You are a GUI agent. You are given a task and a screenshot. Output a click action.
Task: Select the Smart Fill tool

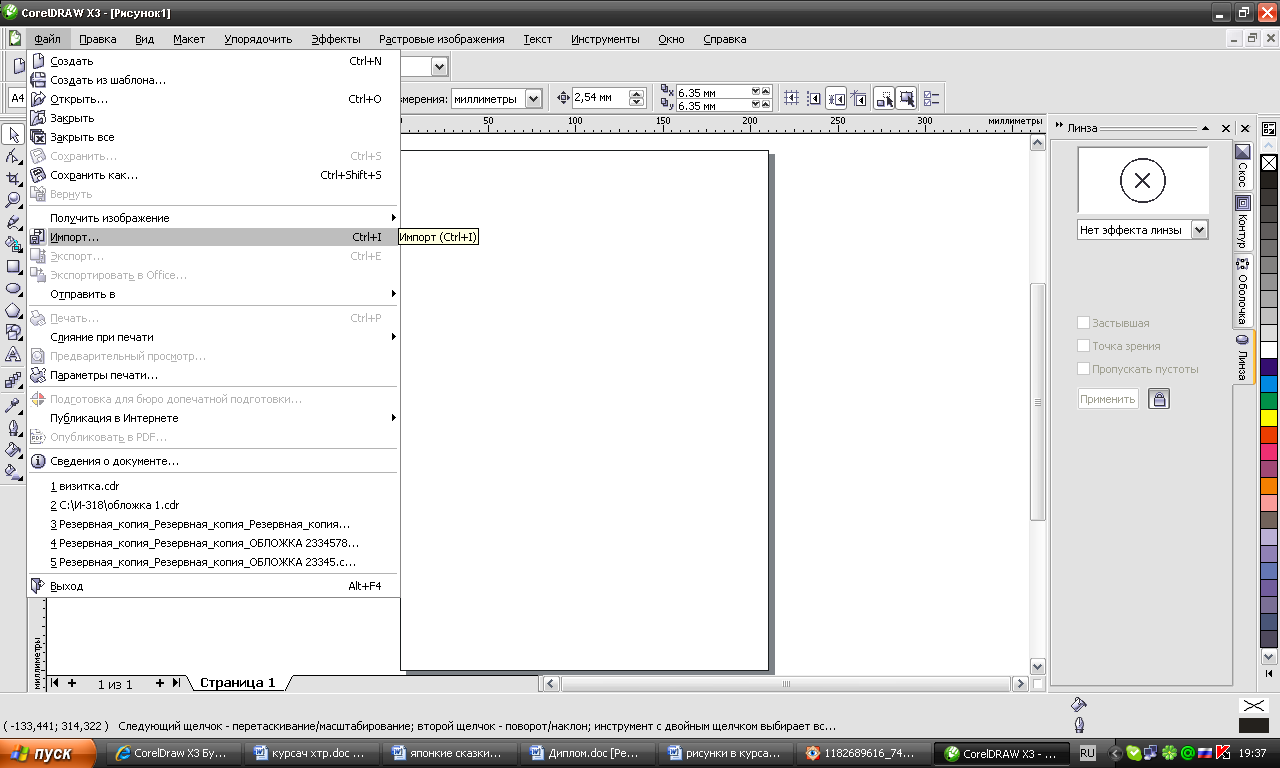pyautogui.click(x=13, y=244)
